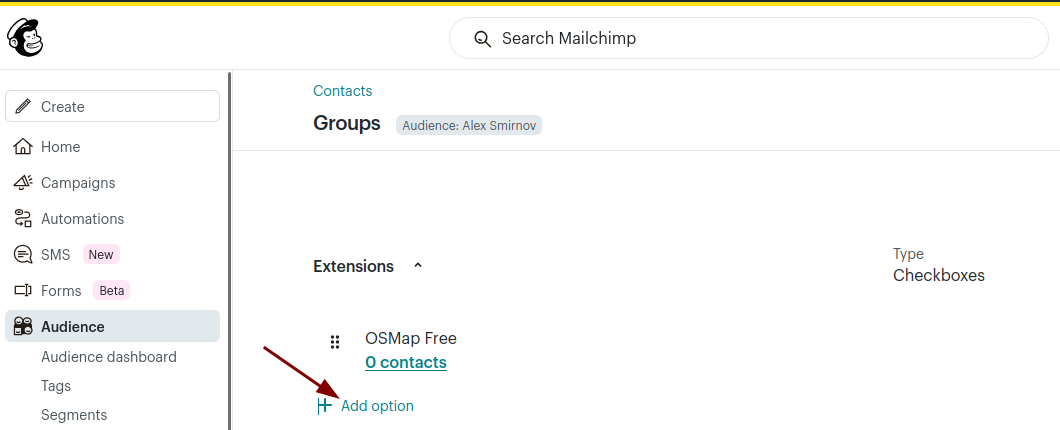Click the sidebar vertical scrollbar

tap(229, 250)
